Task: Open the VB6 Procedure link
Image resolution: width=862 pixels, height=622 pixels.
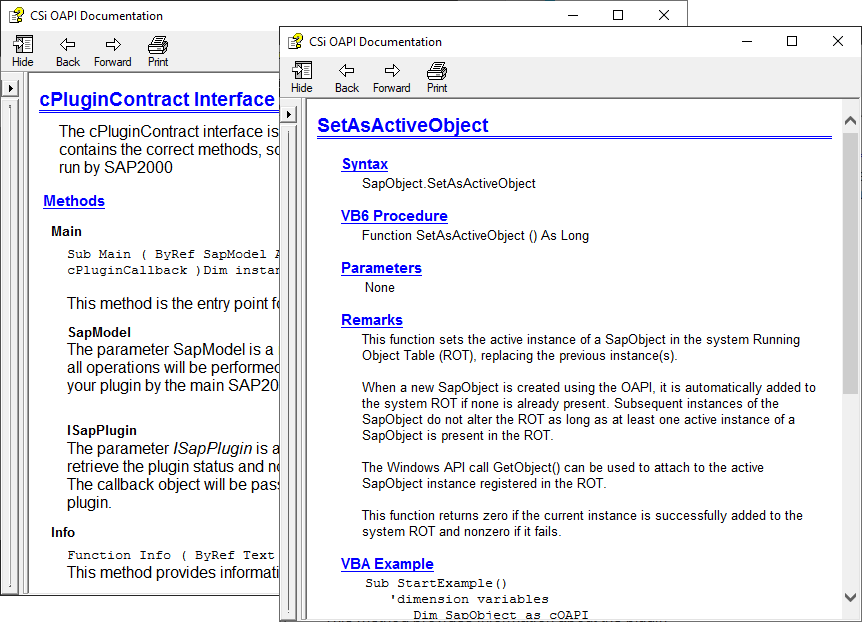Action: [394, 216]
